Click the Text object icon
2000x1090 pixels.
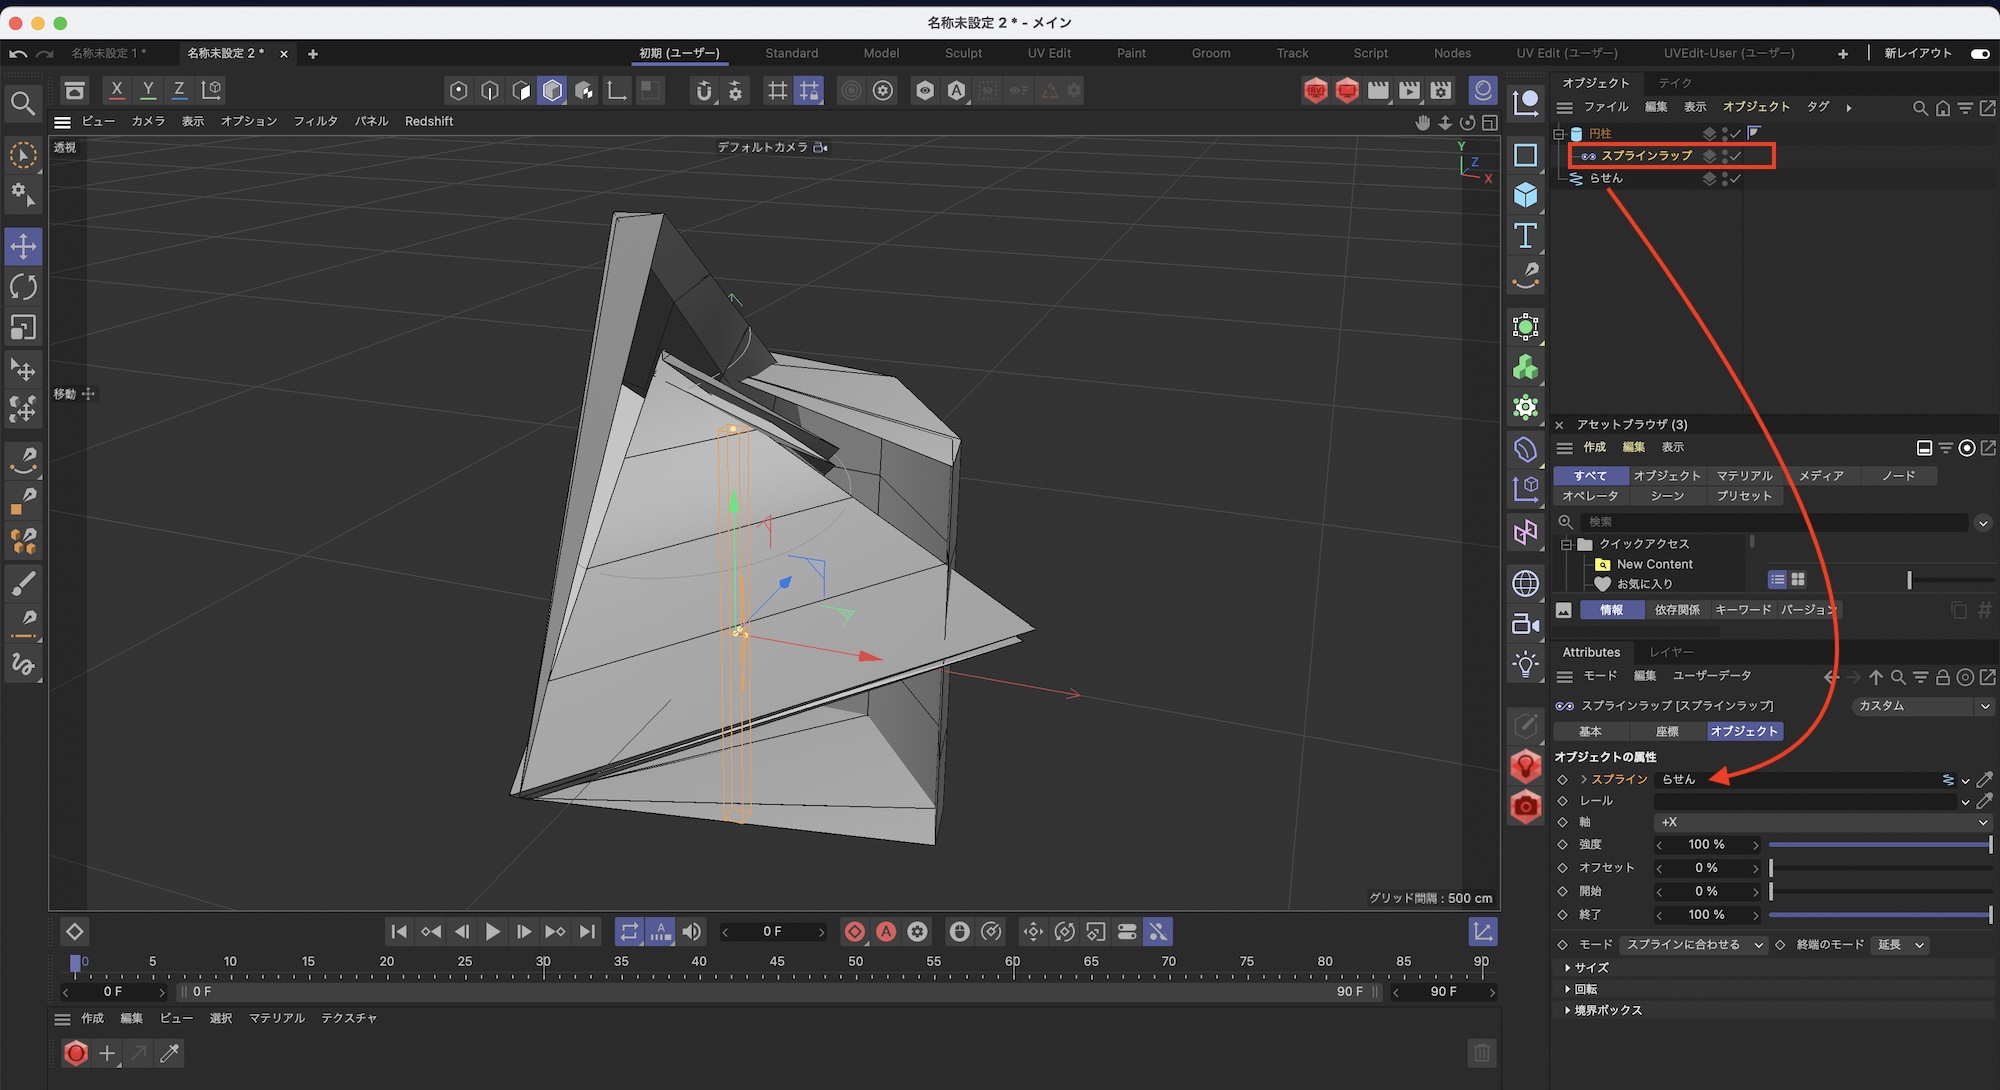click(1525, 236)
